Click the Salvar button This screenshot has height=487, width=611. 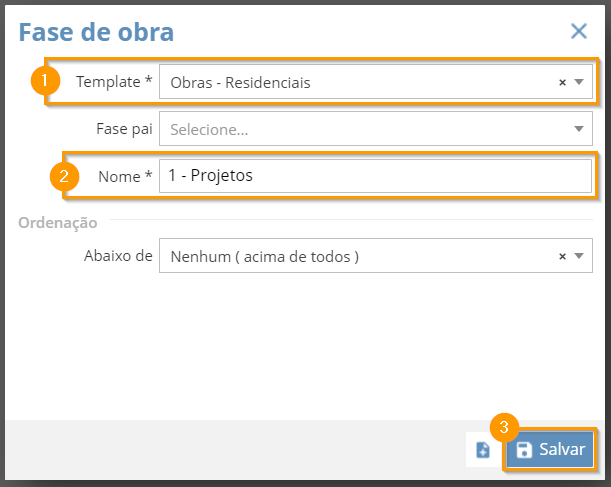click(x=550, y=450)
